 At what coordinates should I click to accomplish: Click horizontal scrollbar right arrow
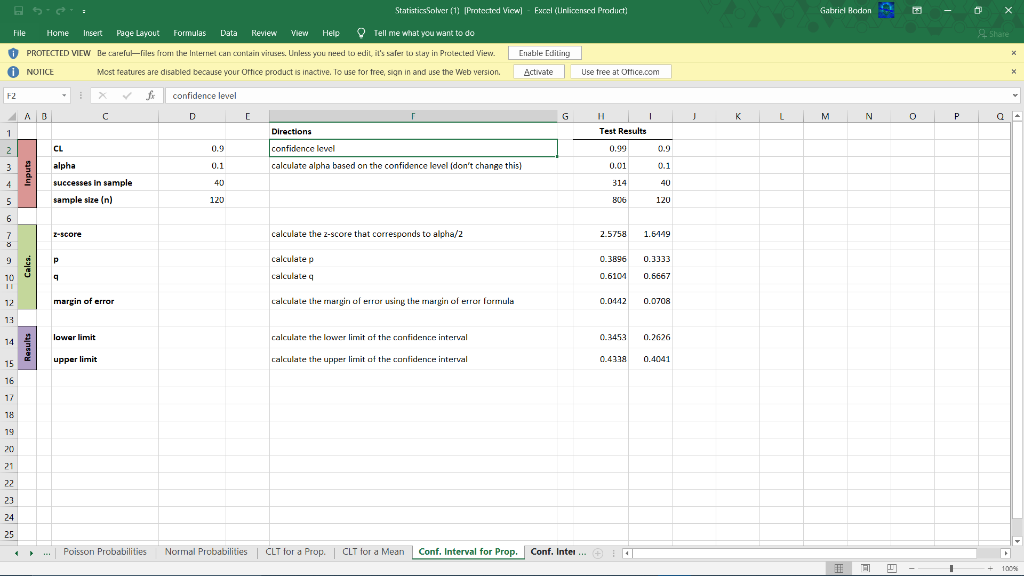(1006, 553)
